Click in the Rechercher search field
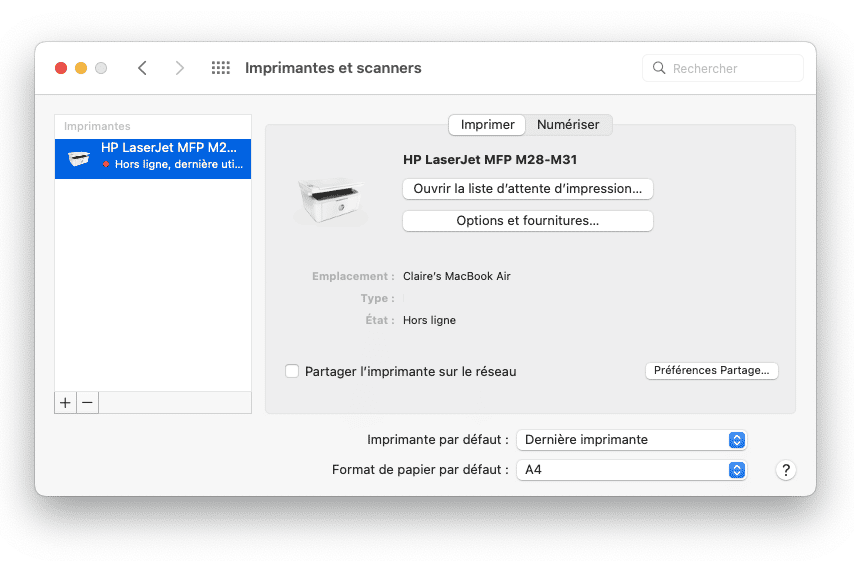 723,68
